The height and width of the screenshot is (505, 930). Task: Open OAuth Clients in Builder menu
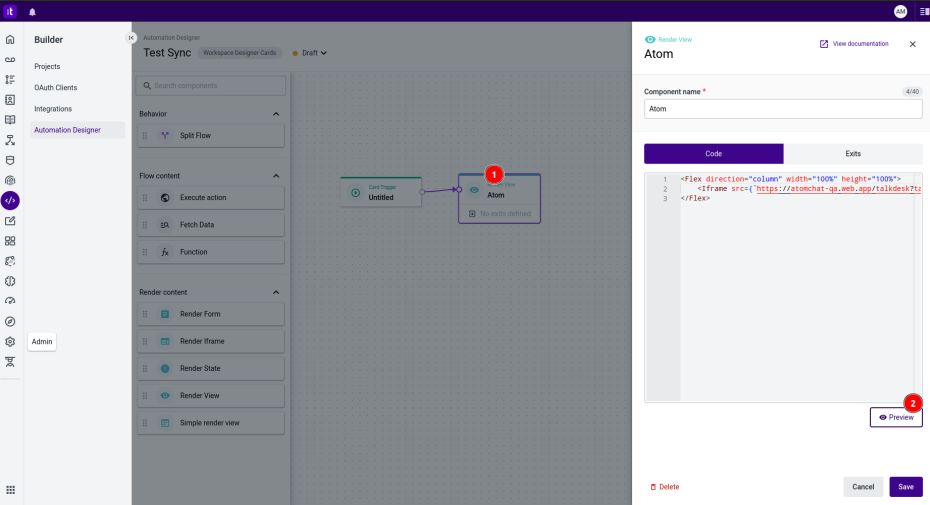[x=55, y=88]
